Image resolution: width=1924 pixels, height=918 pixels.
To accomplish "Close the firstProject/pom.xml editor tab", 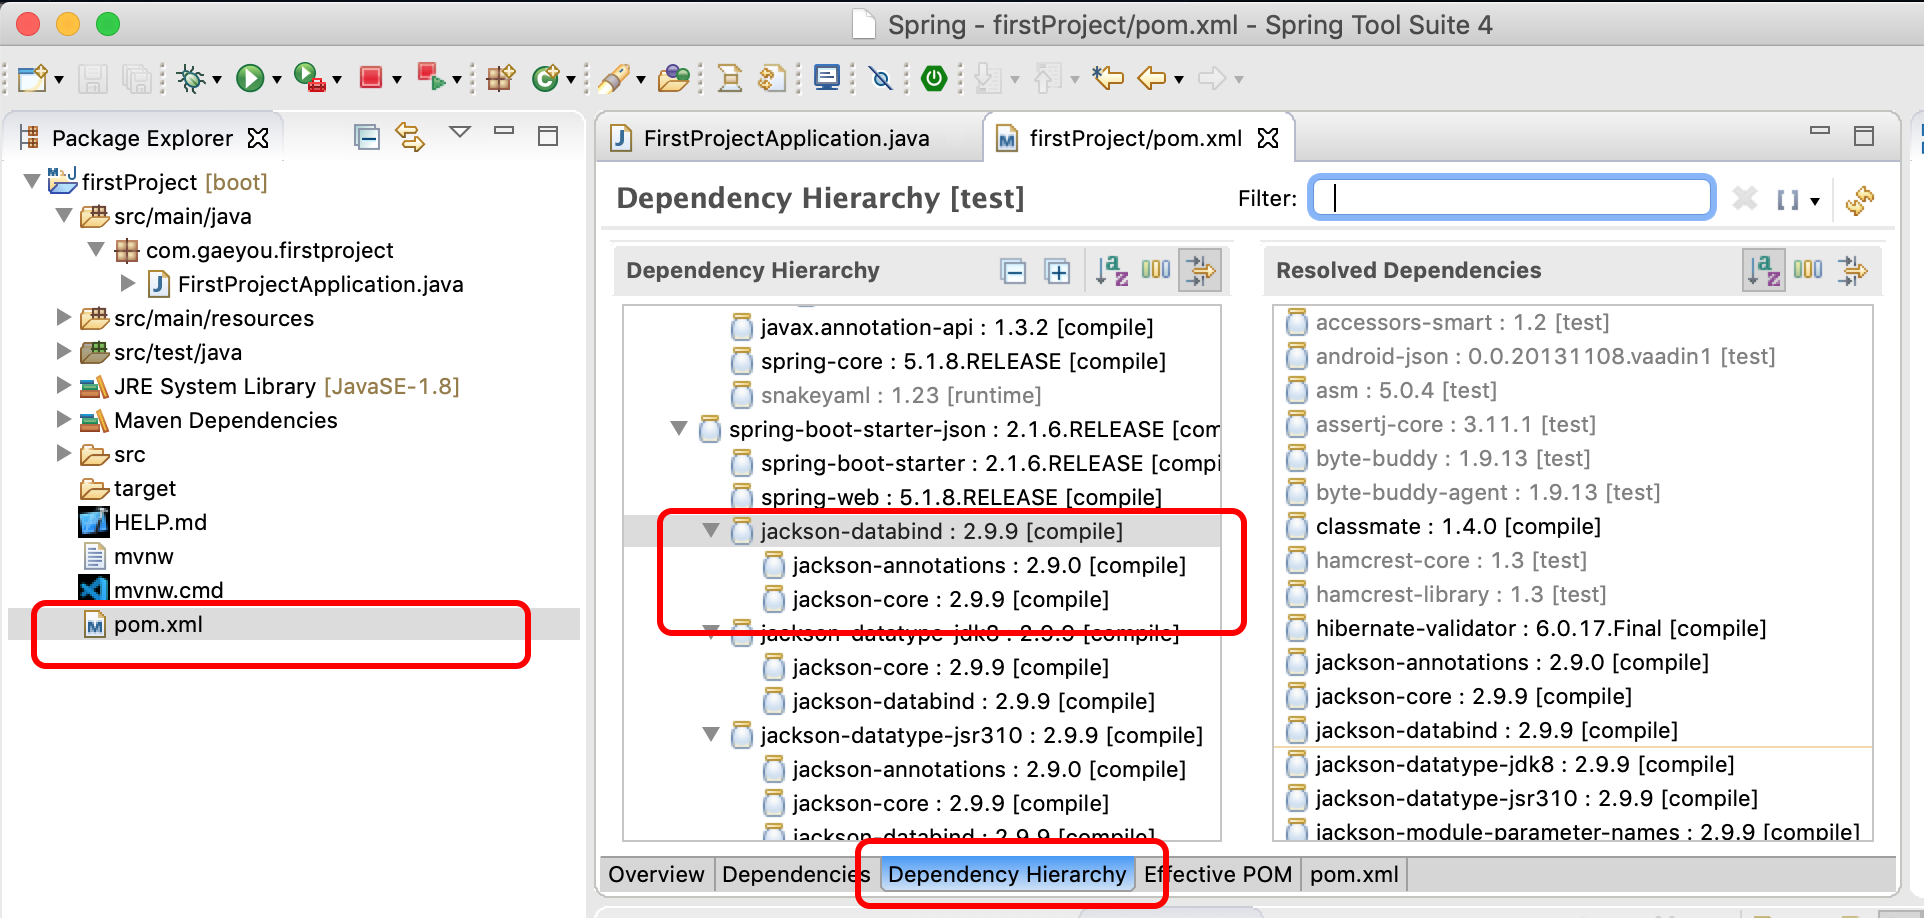I will (x=1268, y=138).
